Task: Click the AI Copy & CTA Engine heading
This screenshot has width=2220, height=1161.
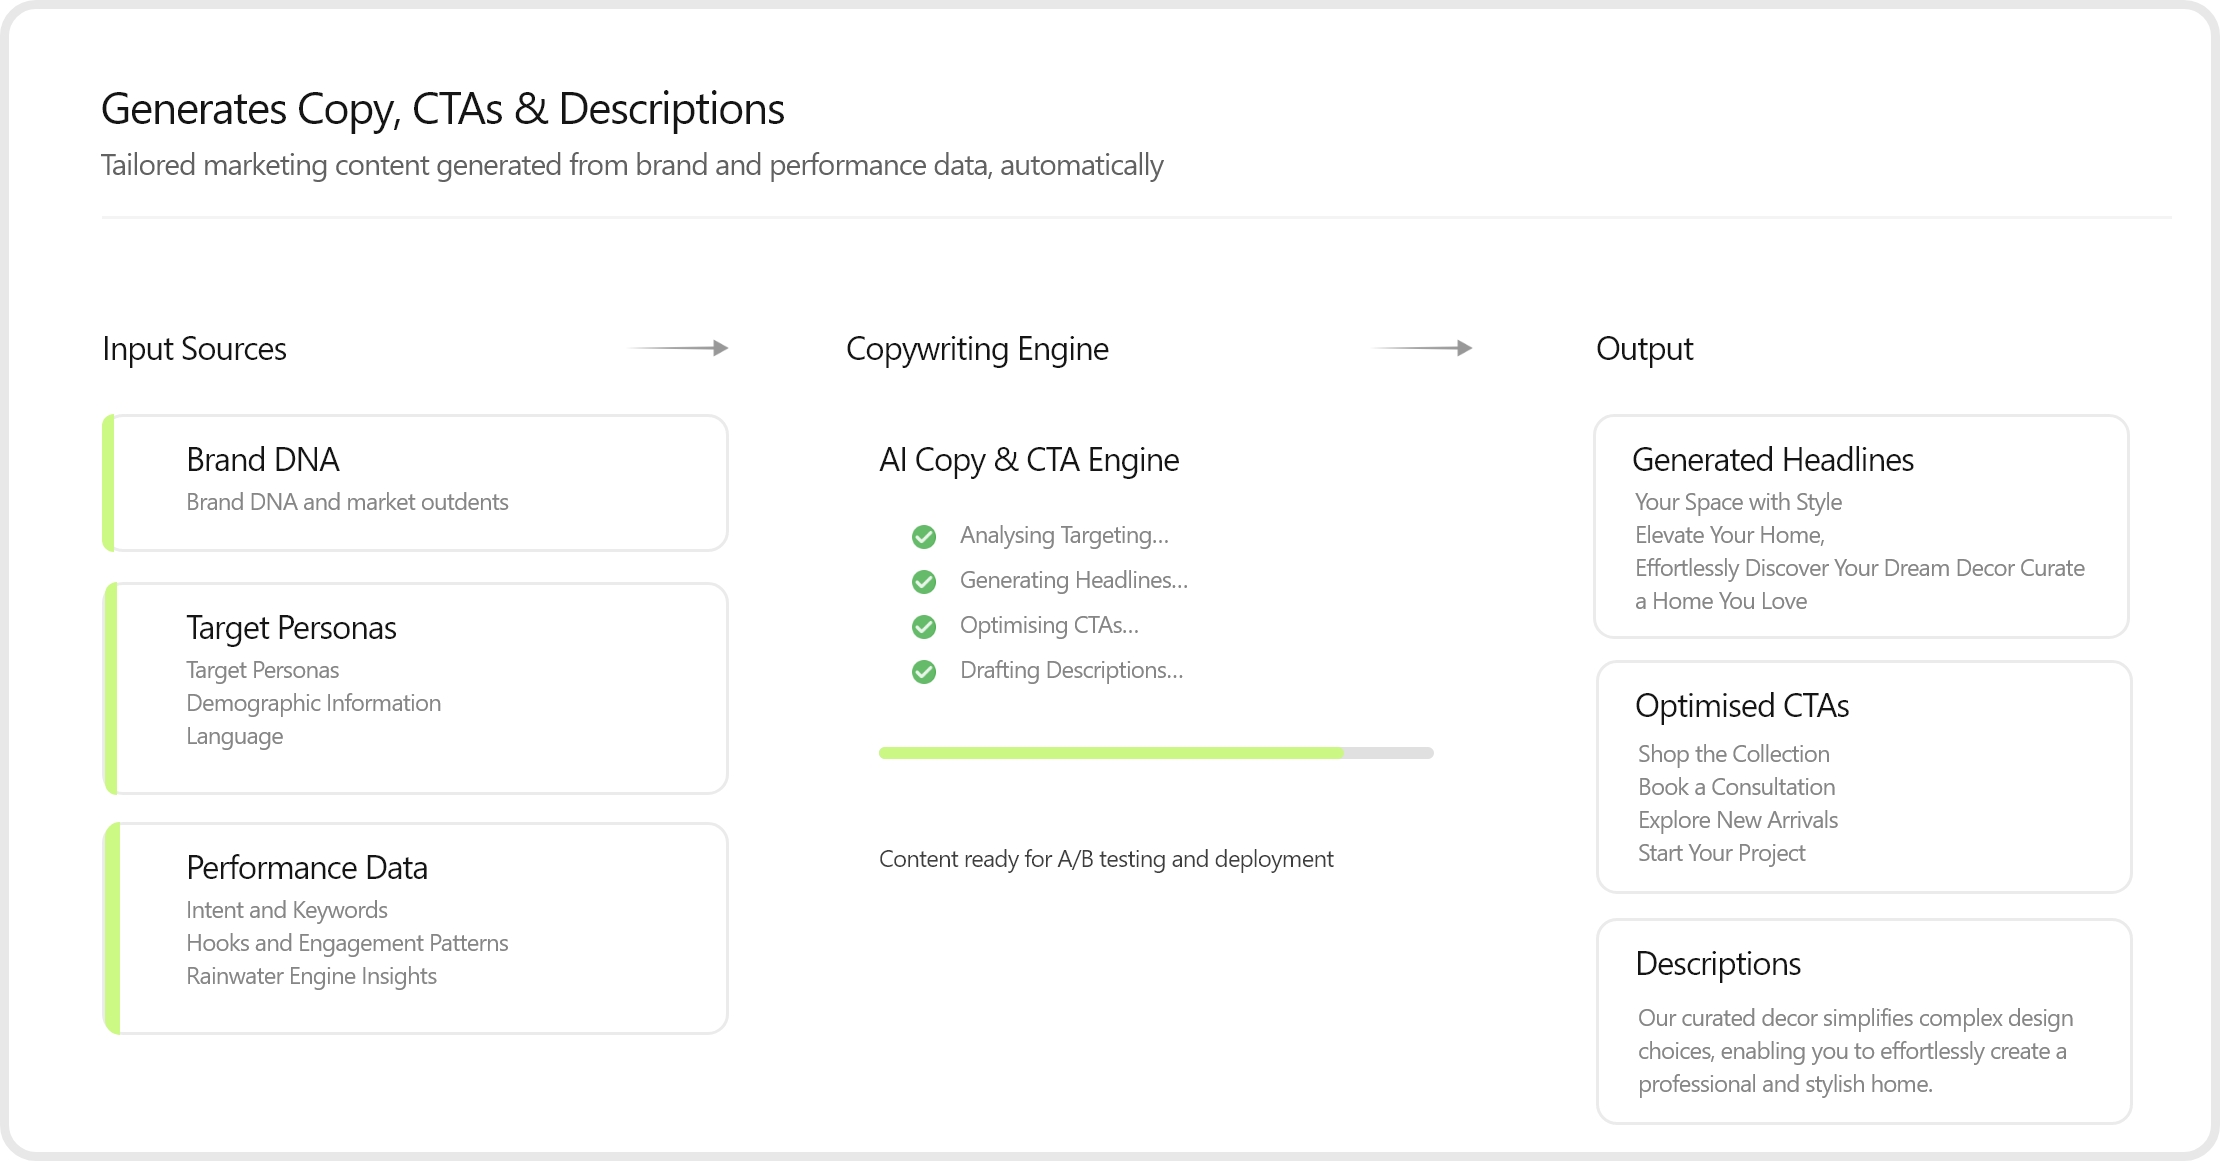Action: [1029, 460]
